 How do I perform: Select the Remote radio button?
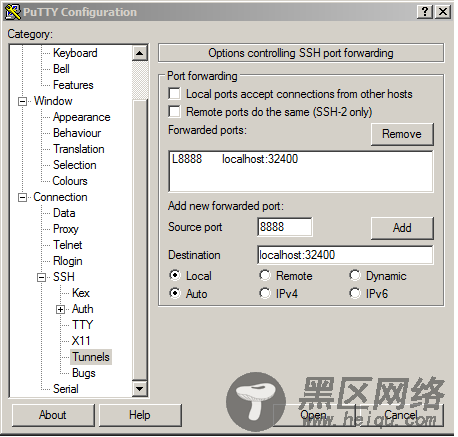(265, 275)
